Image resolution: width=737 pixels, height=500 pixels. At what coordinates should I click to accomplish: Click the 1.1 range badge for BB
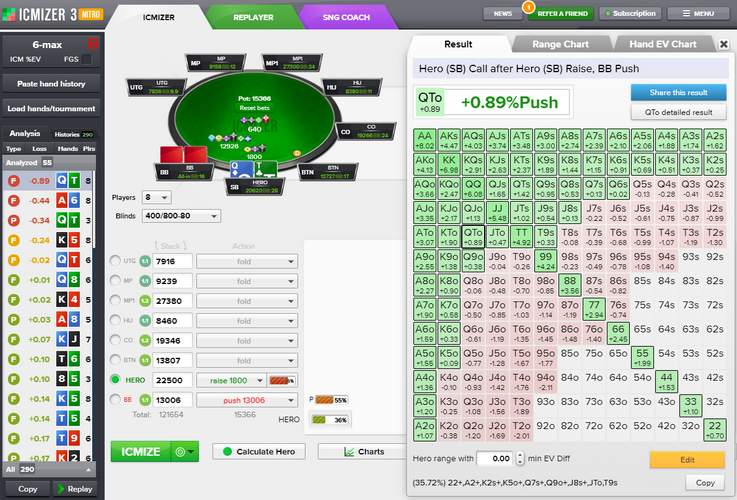point(145,400)
